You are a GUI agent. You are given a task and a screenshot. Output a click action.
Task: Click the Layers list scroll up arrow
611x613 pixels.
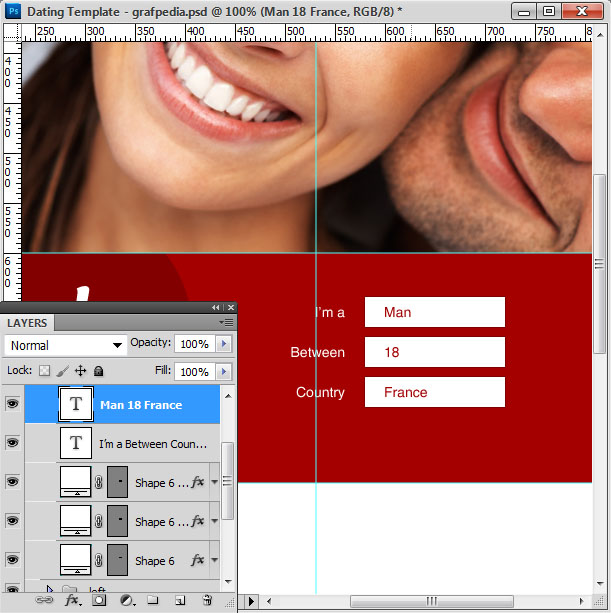click(x=228, y=396)
